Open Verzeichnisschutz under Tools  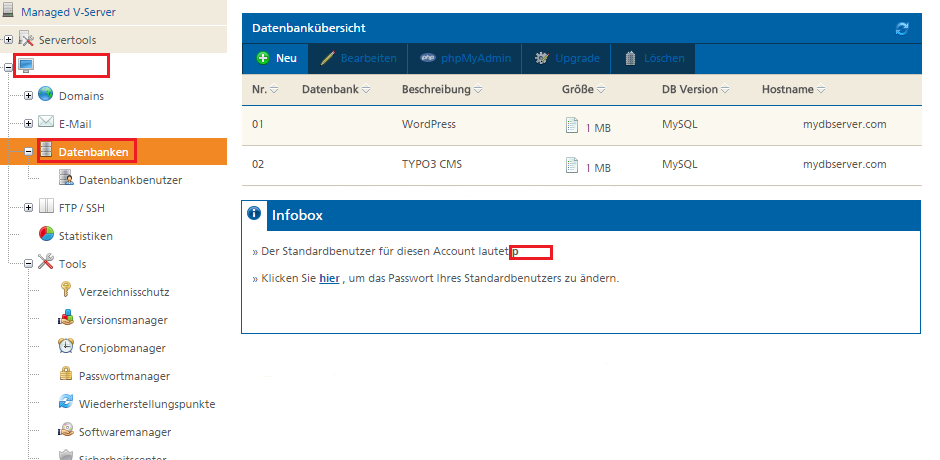point(124,292)
